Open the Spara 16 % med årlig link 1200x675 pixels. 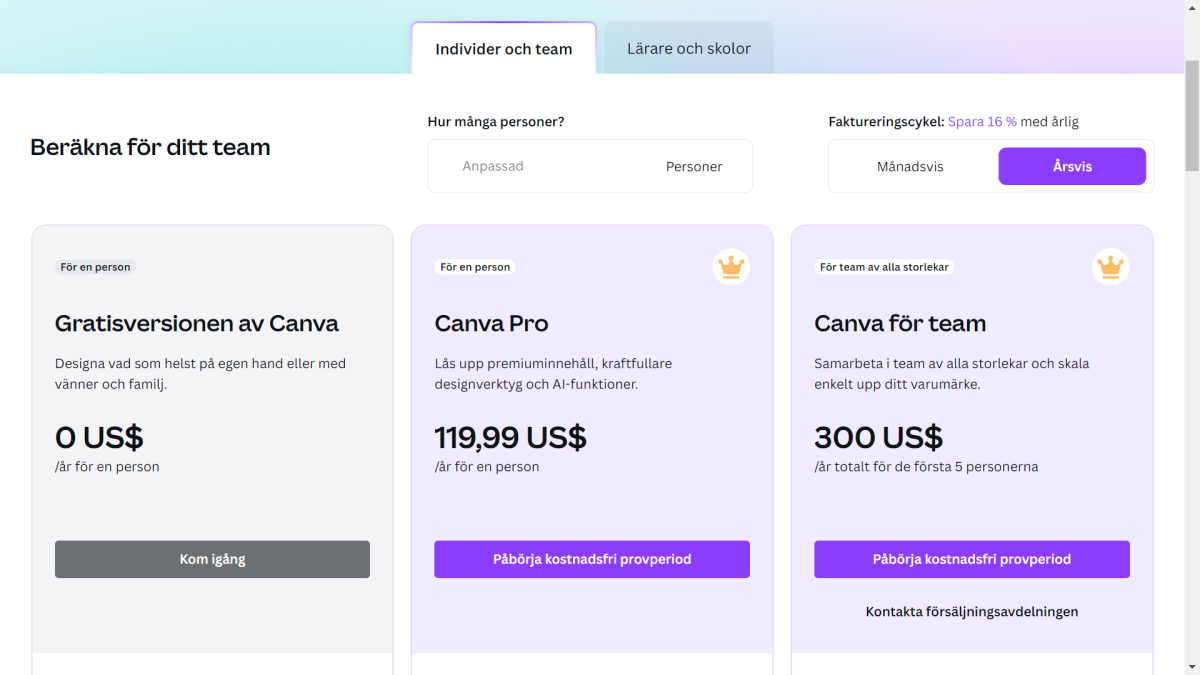click(981, 121)
